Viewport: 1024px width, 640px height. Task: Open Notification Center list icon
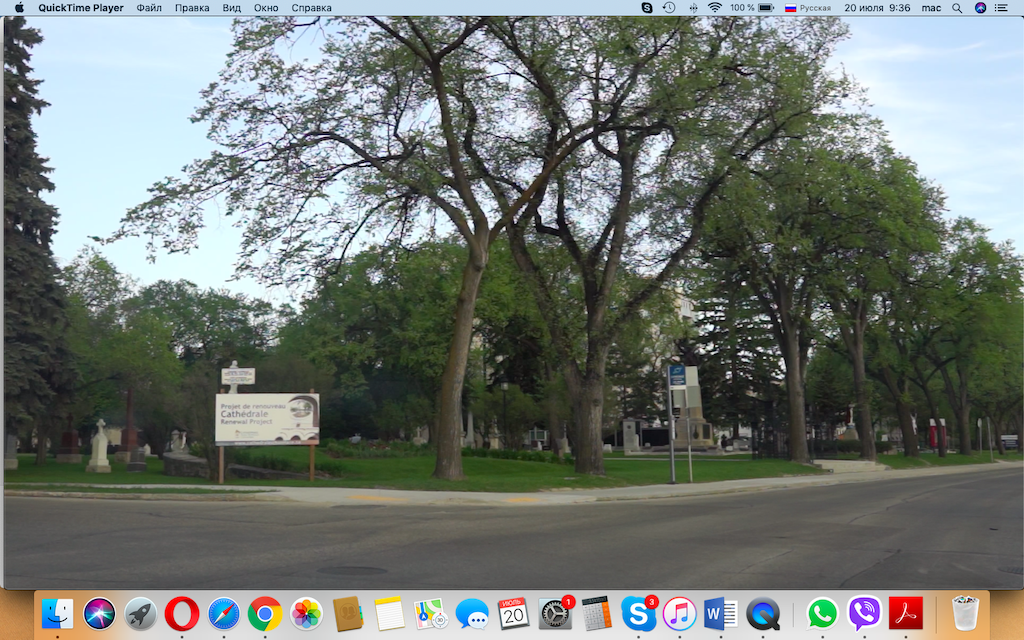(x=1001, y=8)
